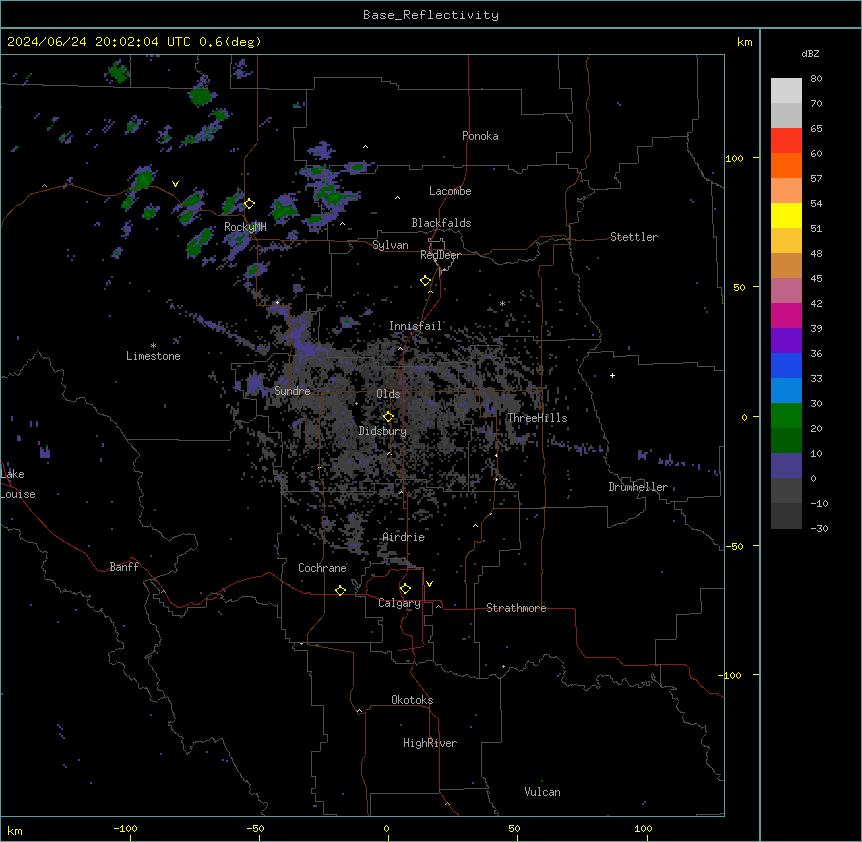Click the Lake Louise label
This screenshot has width=862, height=842.
pos(18,484)
